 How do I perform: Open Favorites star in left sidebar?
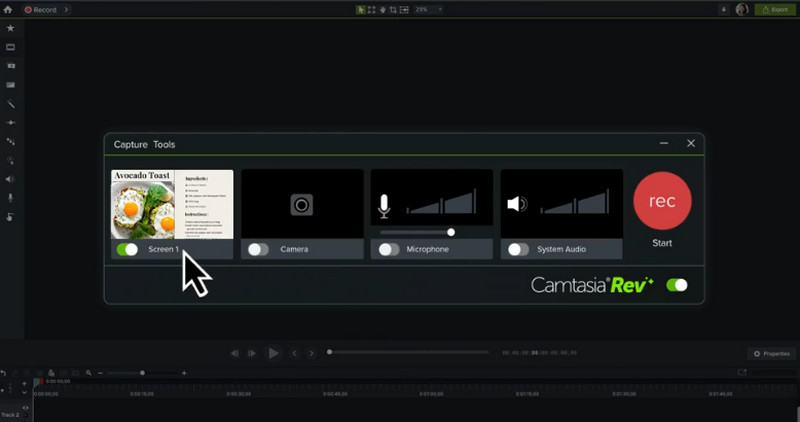tap(10, 28)
